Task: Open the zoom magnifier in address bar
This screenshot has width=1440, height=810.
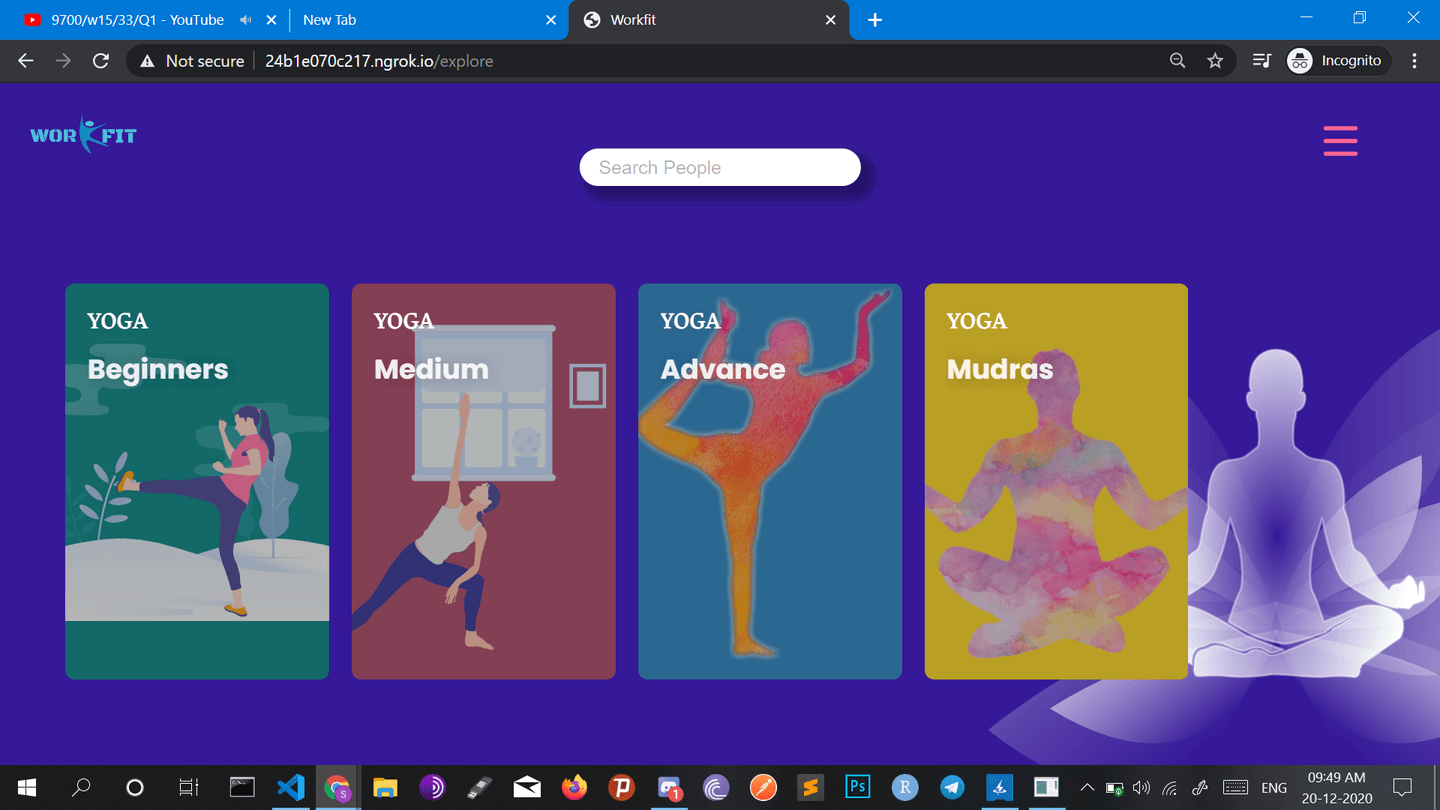Action: click(1178, 61)
